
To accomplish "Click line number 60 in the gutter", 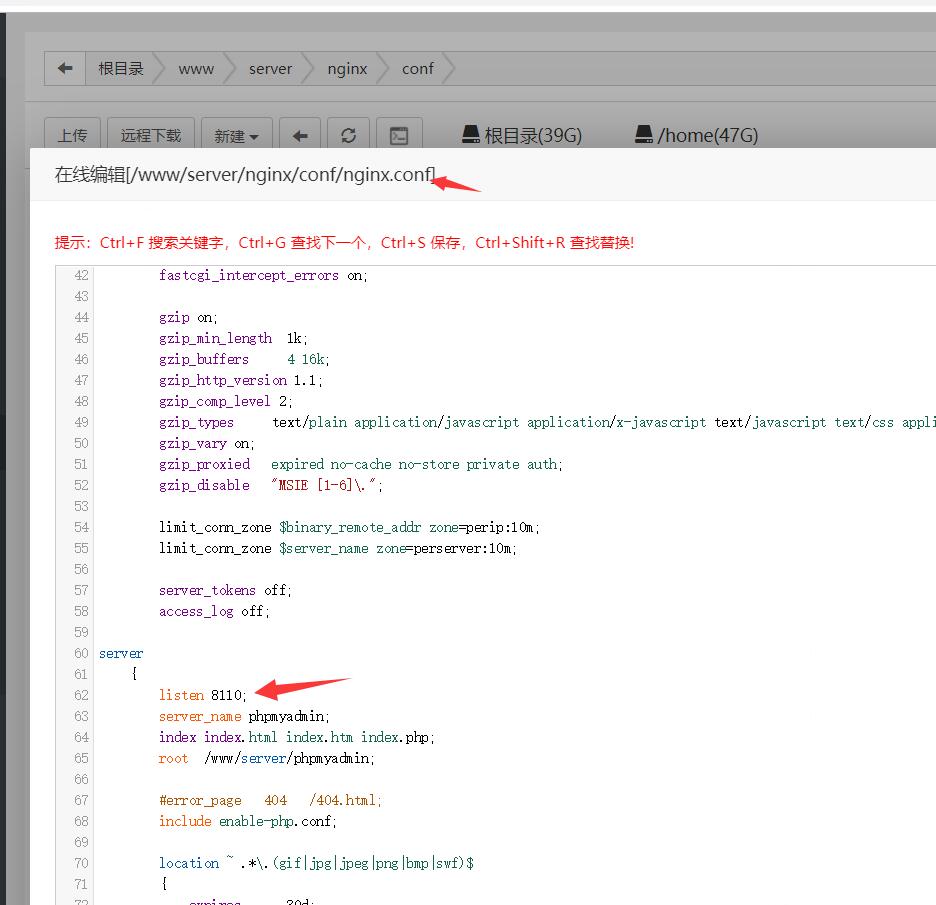I will (x=81, y=653).
